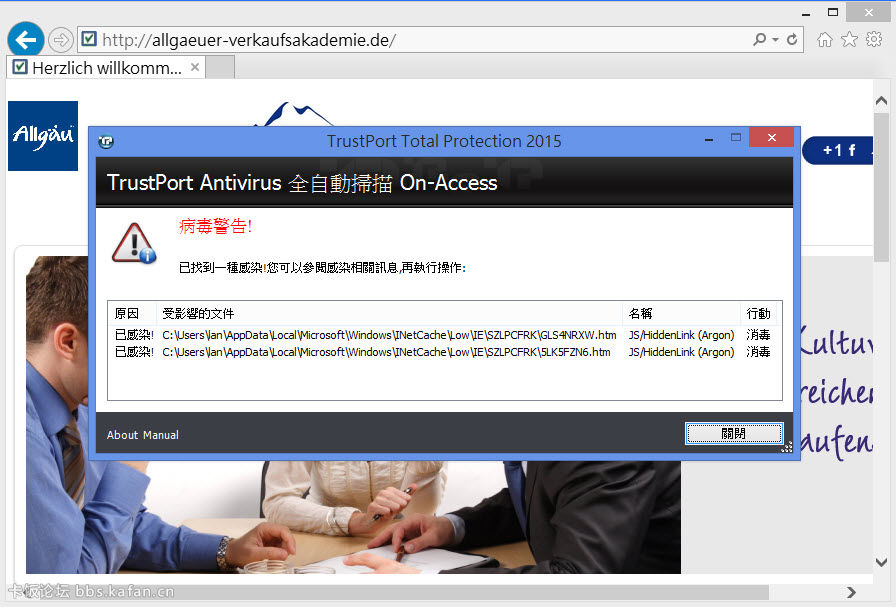This screenshot has width=896, height=607.
Task: Open the Manual link in the dialog
Action: (161, 435)
